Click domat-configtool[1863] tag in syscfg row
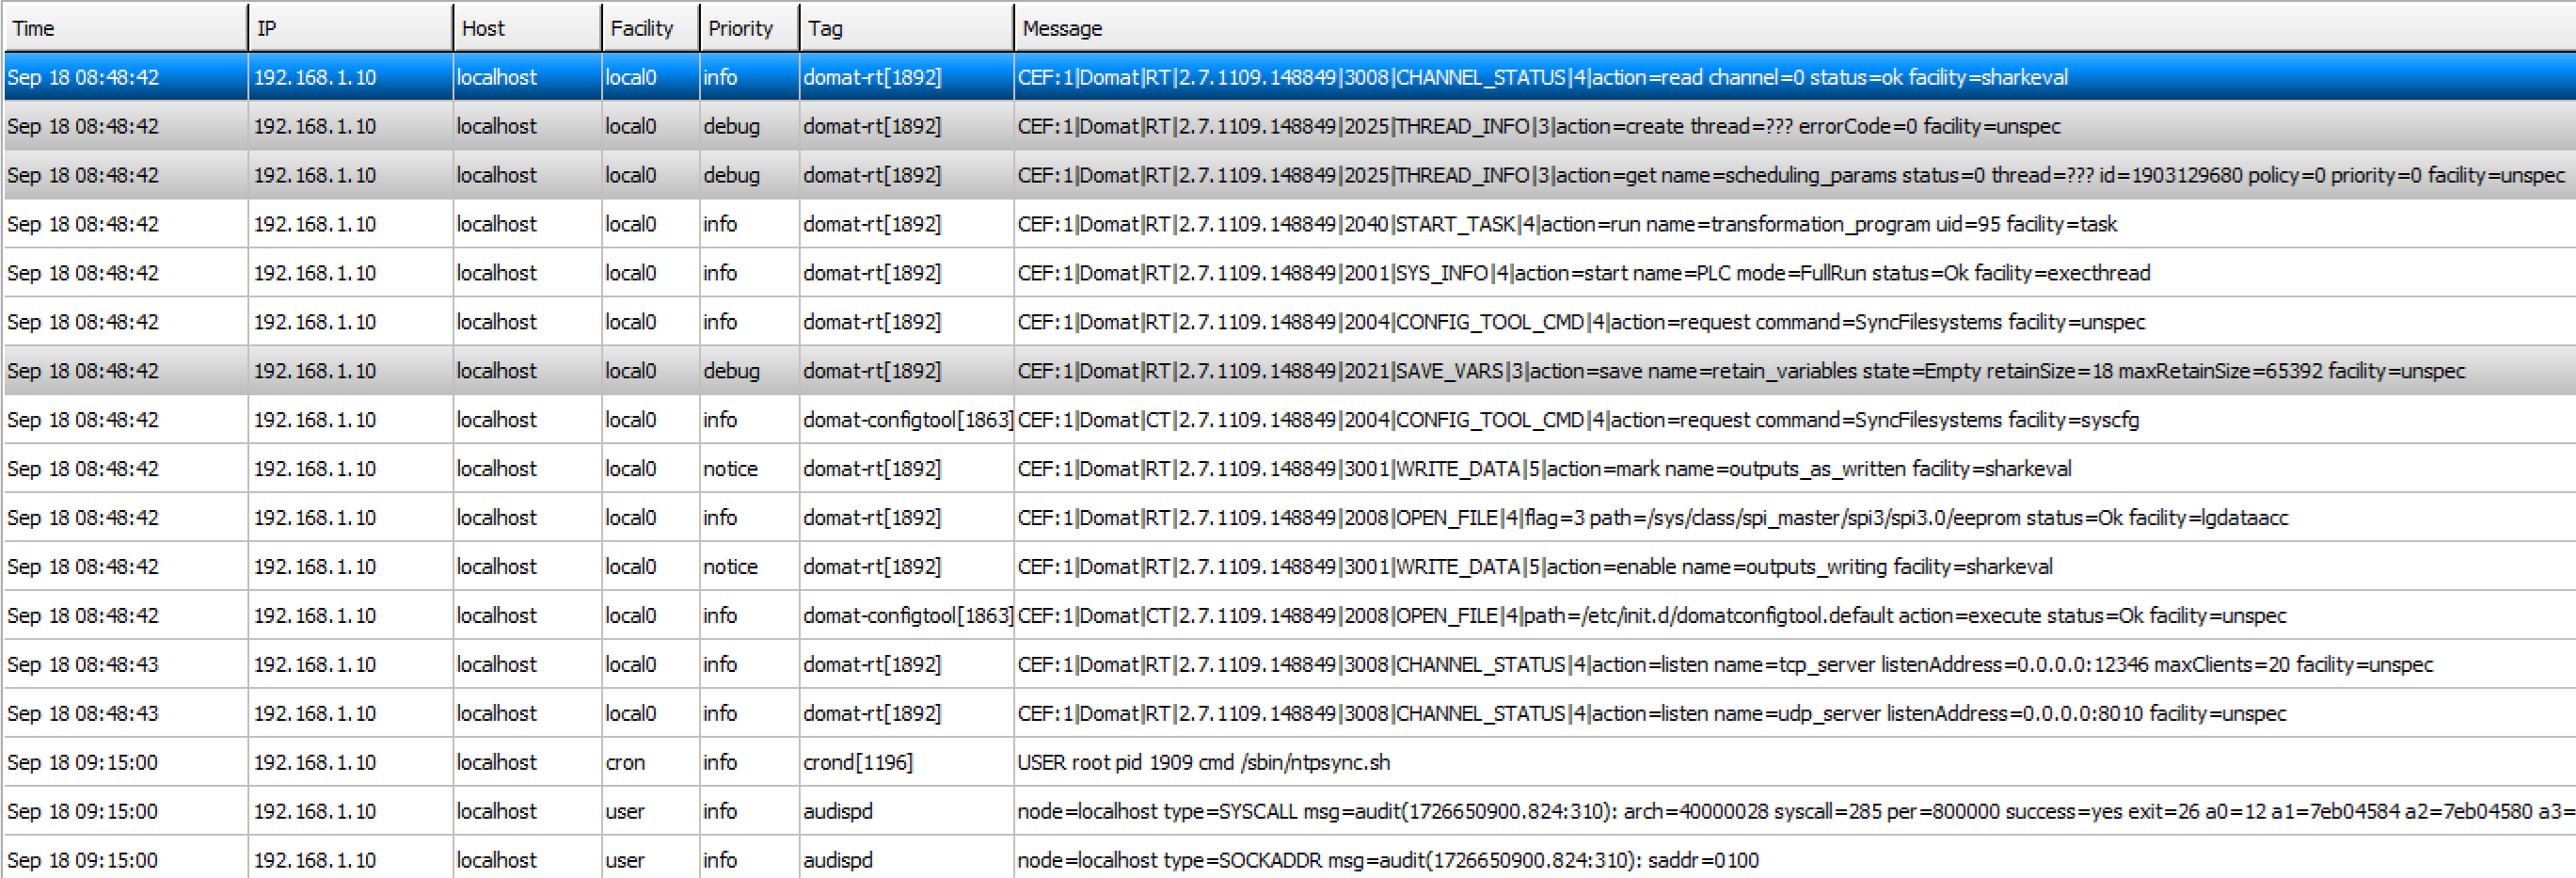 click(908, 420)
